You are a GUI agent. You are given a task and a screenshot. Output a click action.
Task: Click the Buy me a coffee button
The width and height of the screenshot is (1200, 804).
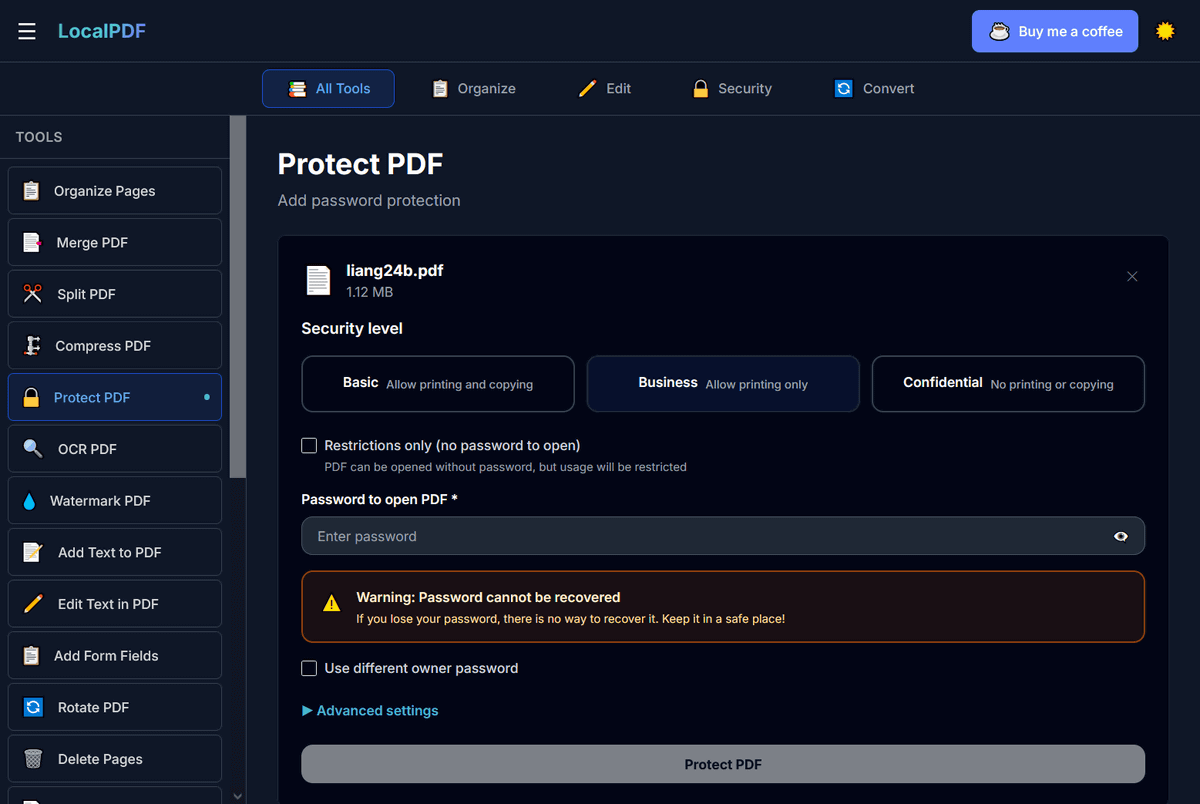(1055, 31)
